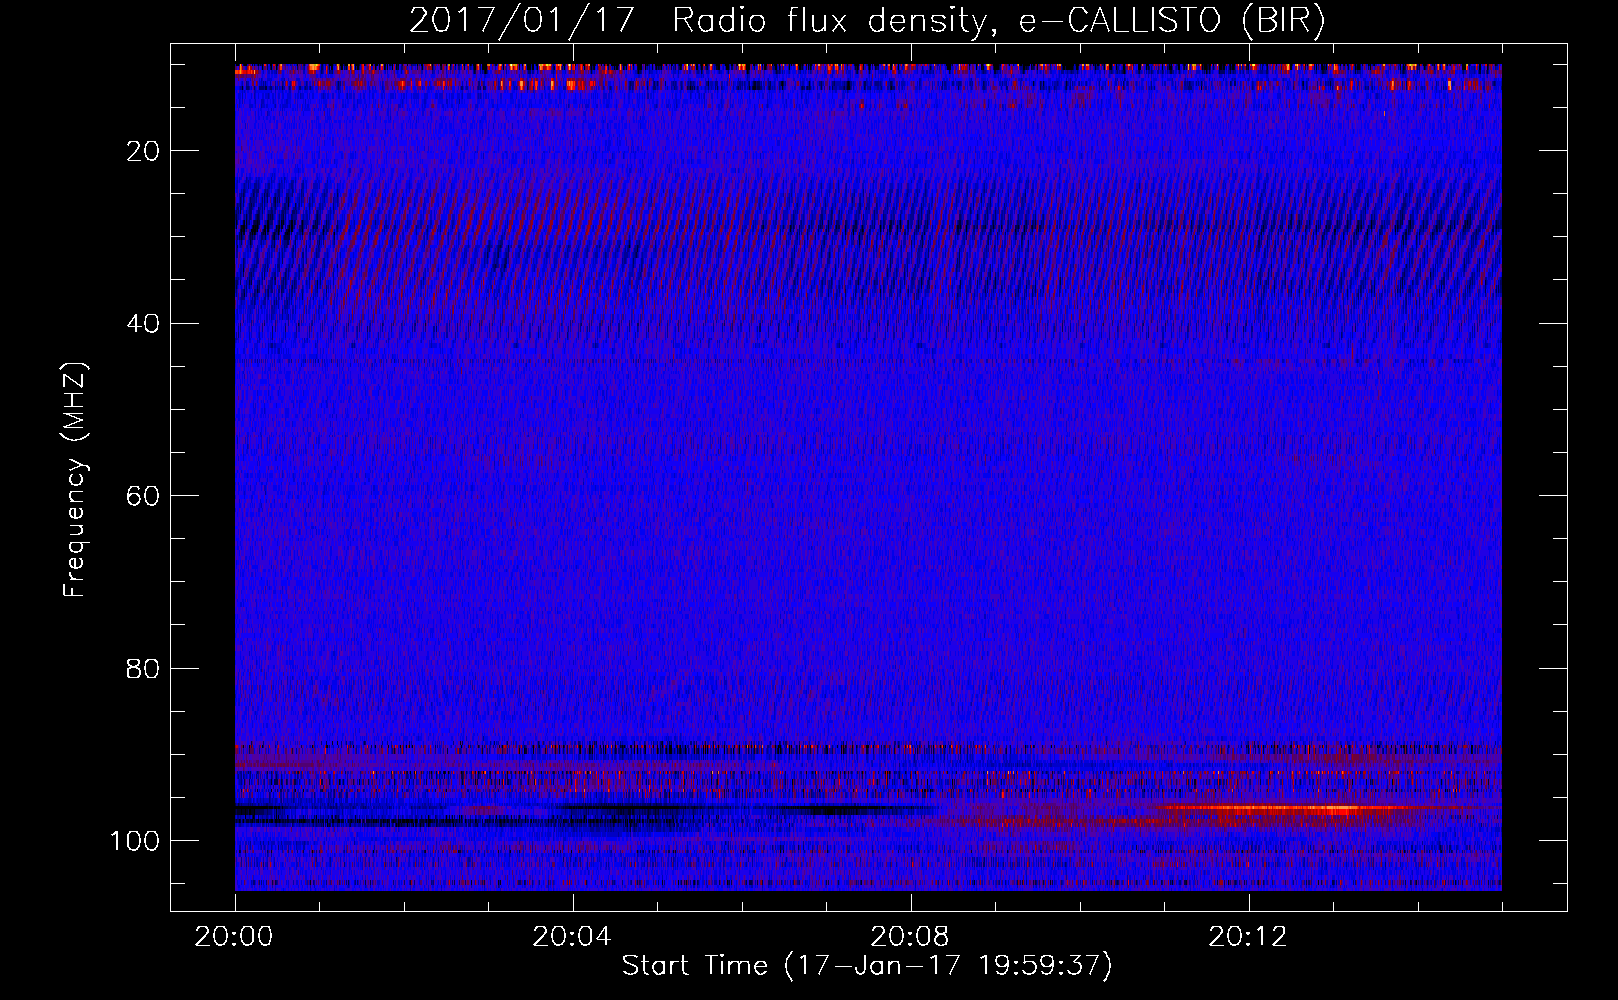Viewport: 1618px width, 1000px height.
Task: Click the '20:04' time tick label
Action: pyautogui.click(x=572, y=937)
